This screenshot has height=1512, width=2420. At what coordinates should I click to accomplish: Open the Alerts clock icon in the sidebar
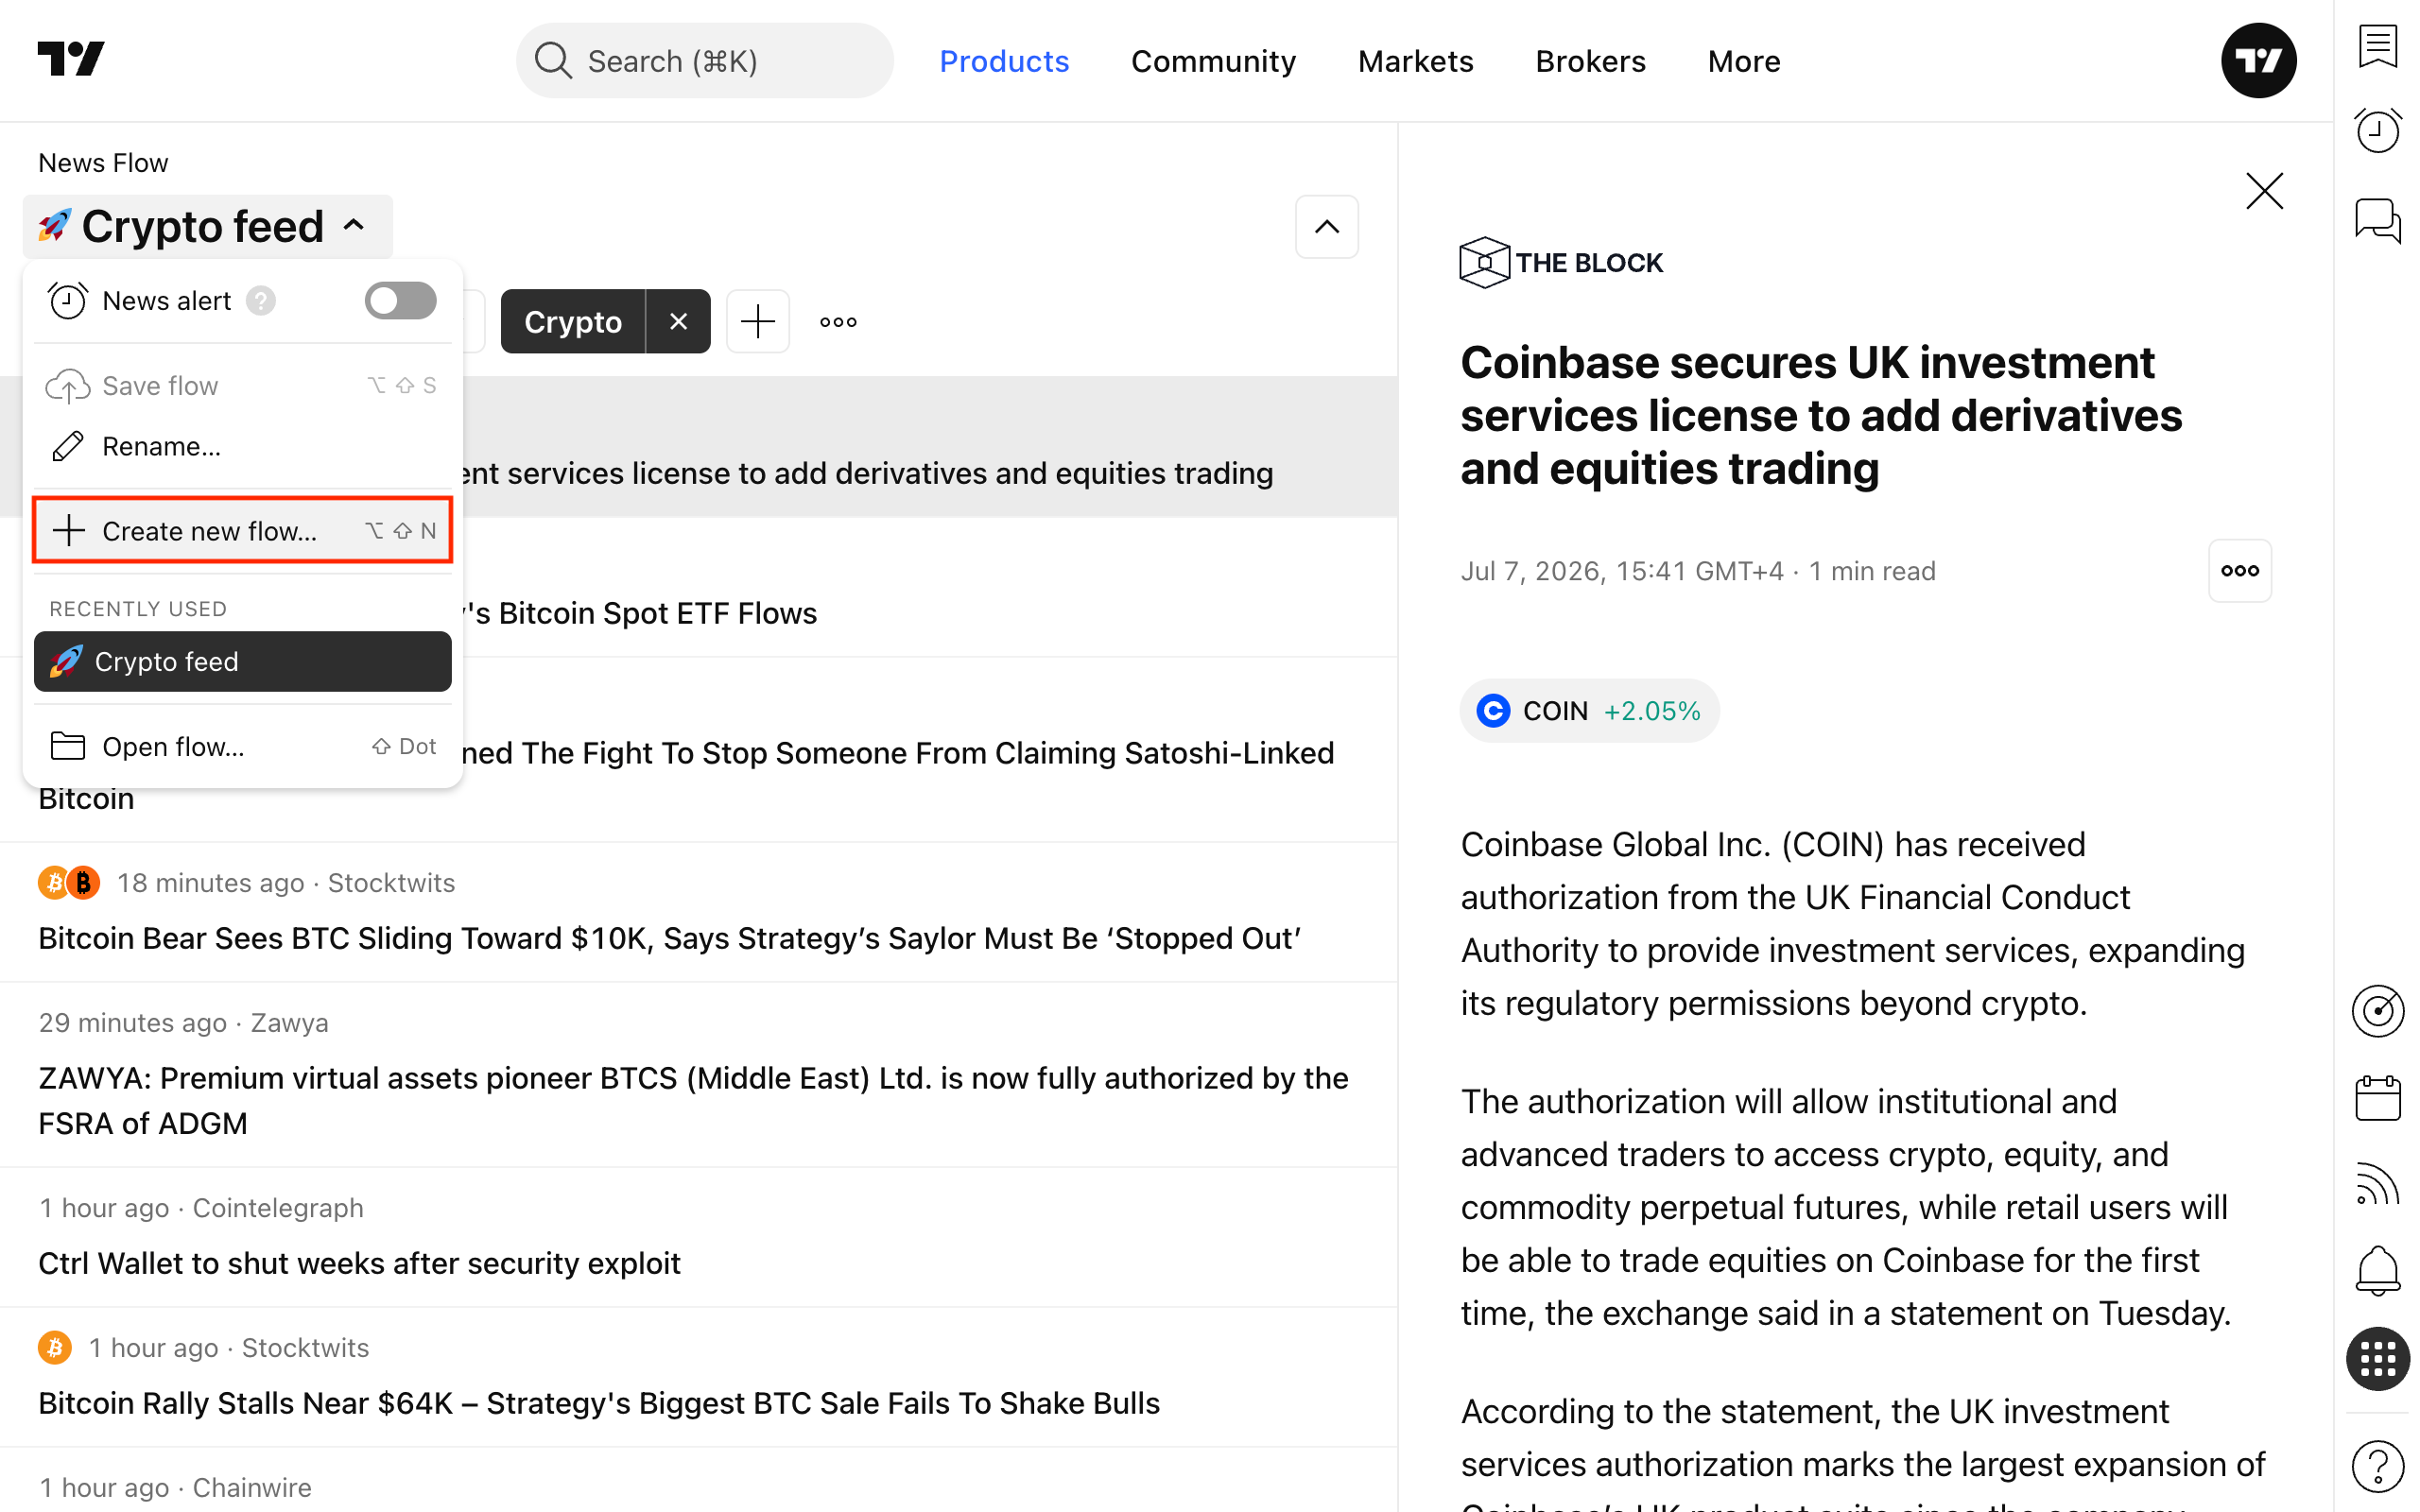2377,131
